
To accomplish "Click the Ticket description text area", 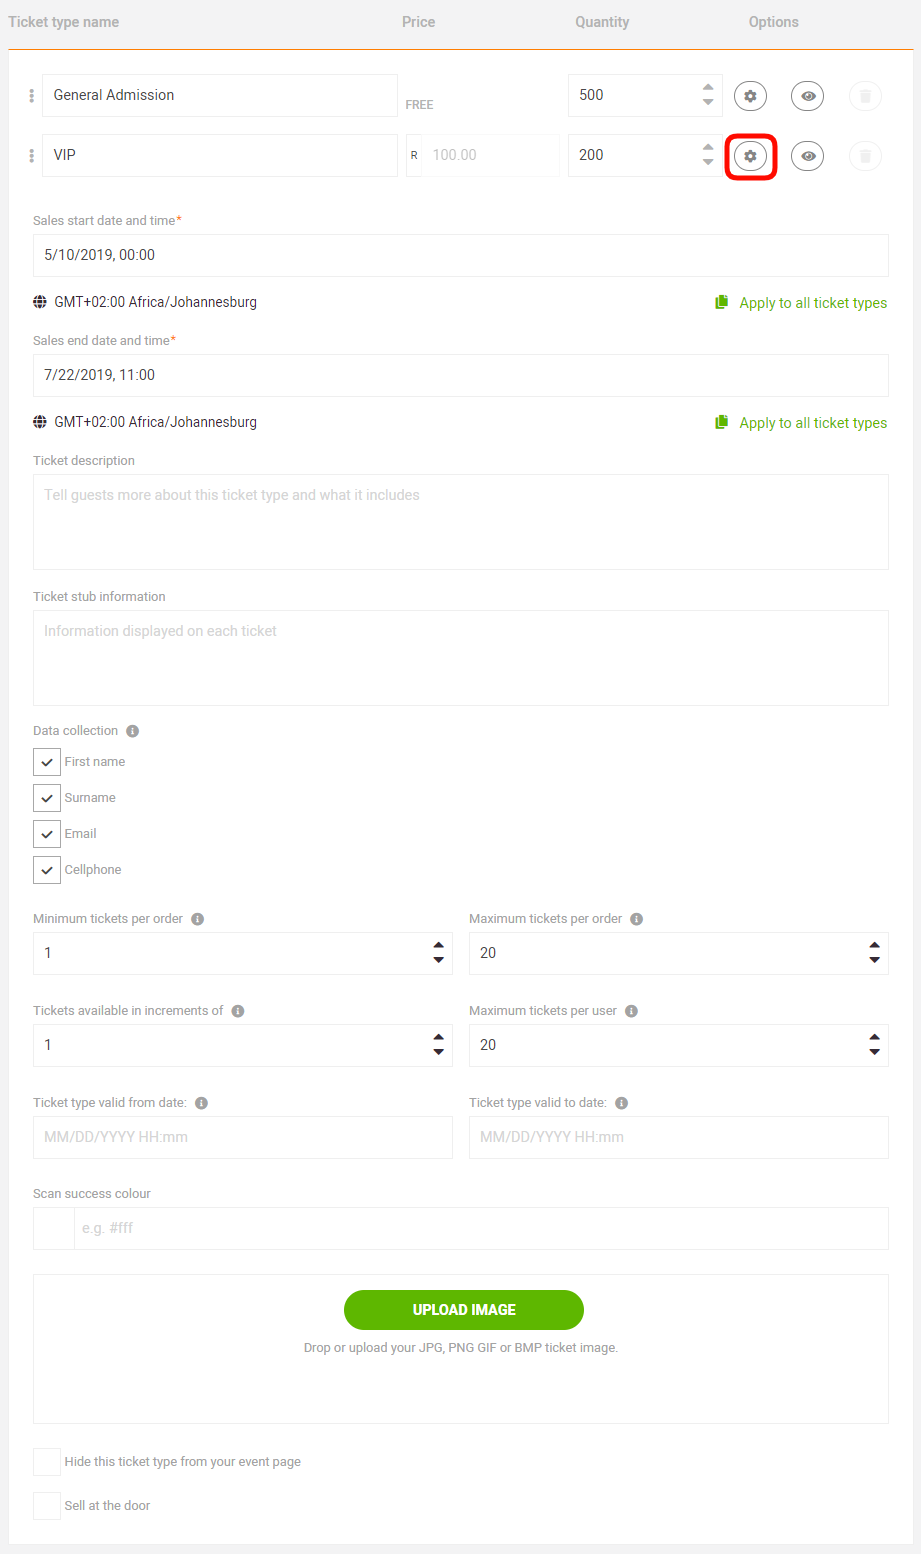I will click(x=460, y=520).
